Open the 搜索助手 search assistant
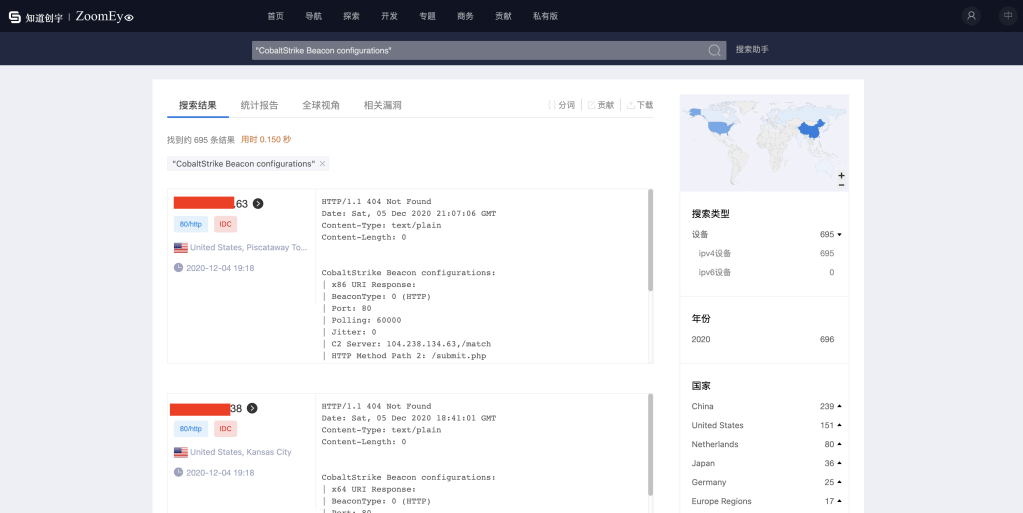1023x513 pixels. click(752, 50)
